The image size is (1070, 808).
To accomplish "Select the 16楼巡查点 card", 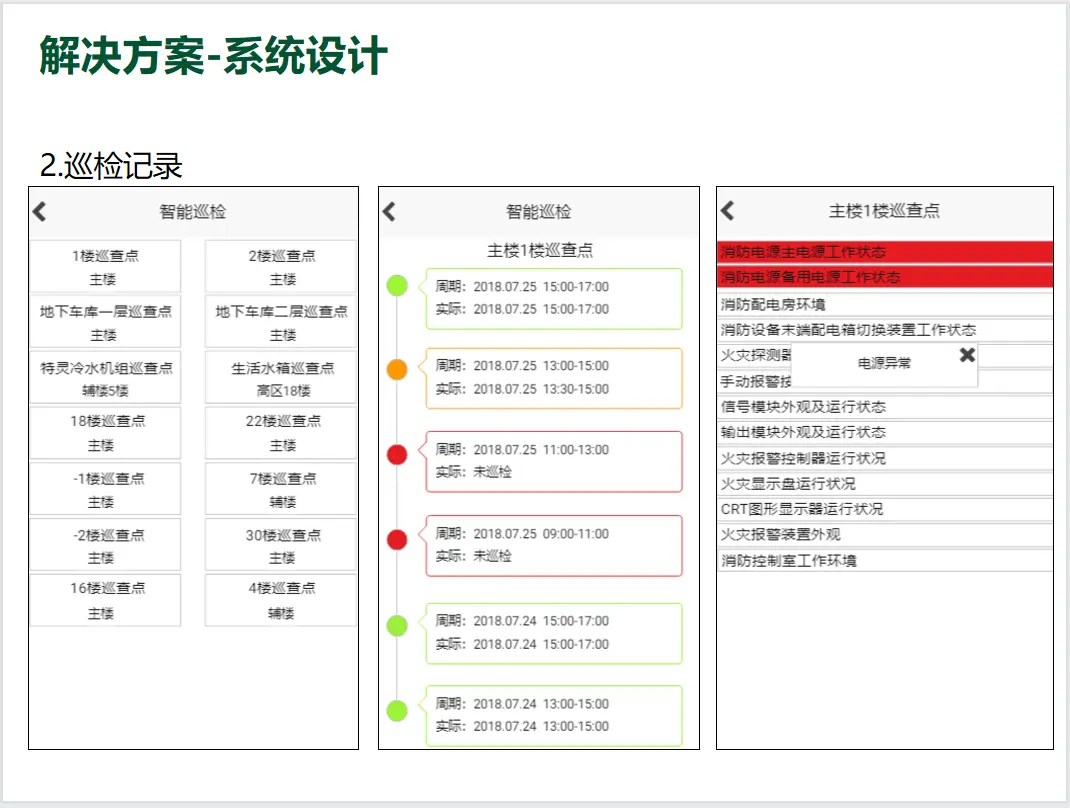I will coord(105,601).
